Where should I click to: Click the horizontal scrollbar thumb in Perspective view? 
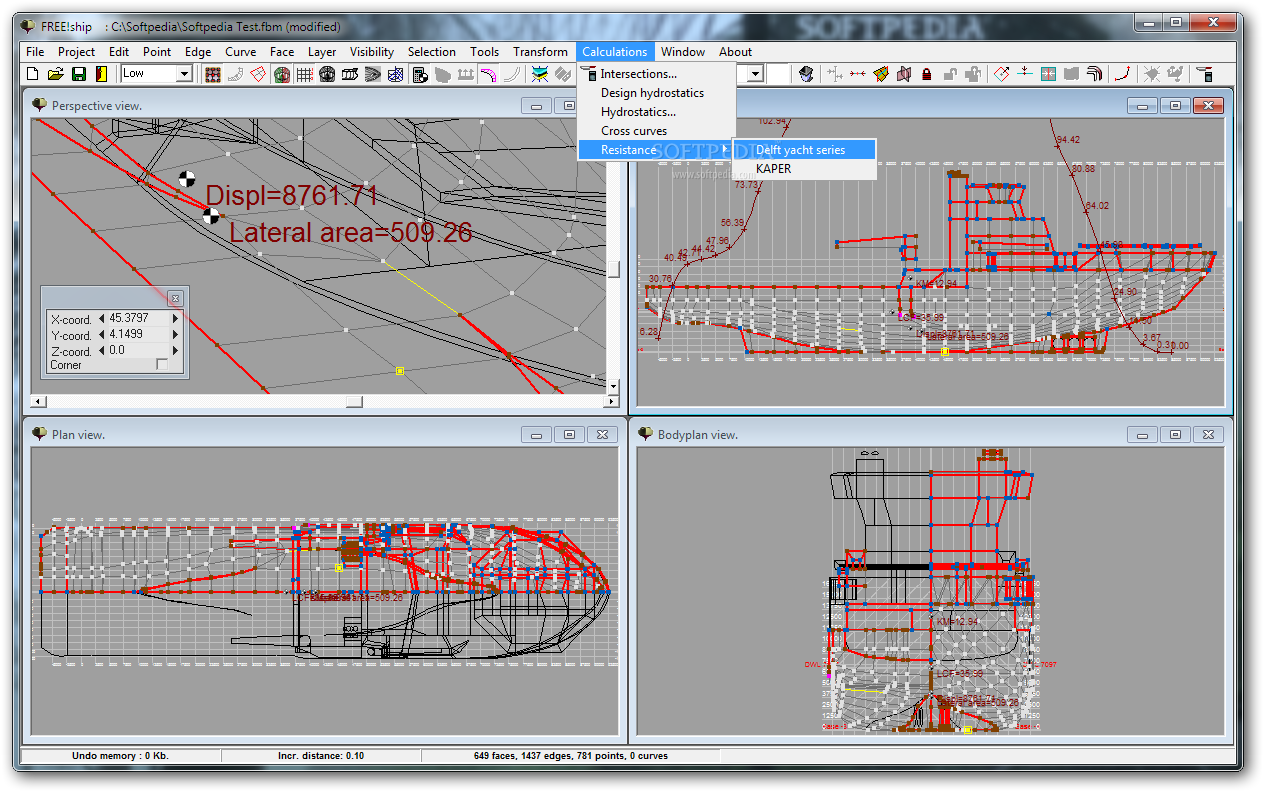tap(354, 401)
